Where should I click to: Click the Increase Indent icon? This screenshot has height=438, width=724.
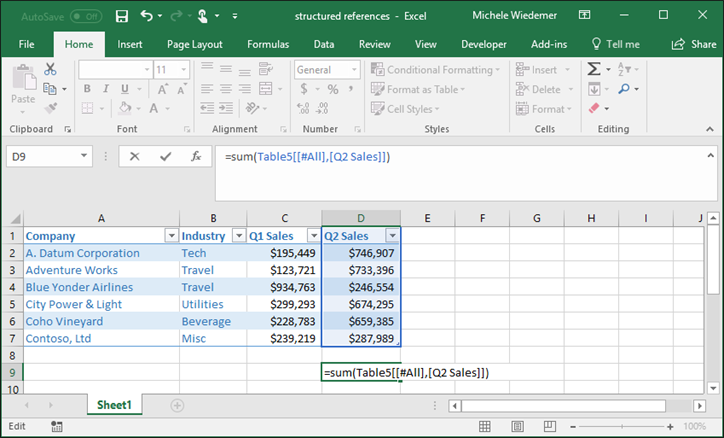click(226, 108)
